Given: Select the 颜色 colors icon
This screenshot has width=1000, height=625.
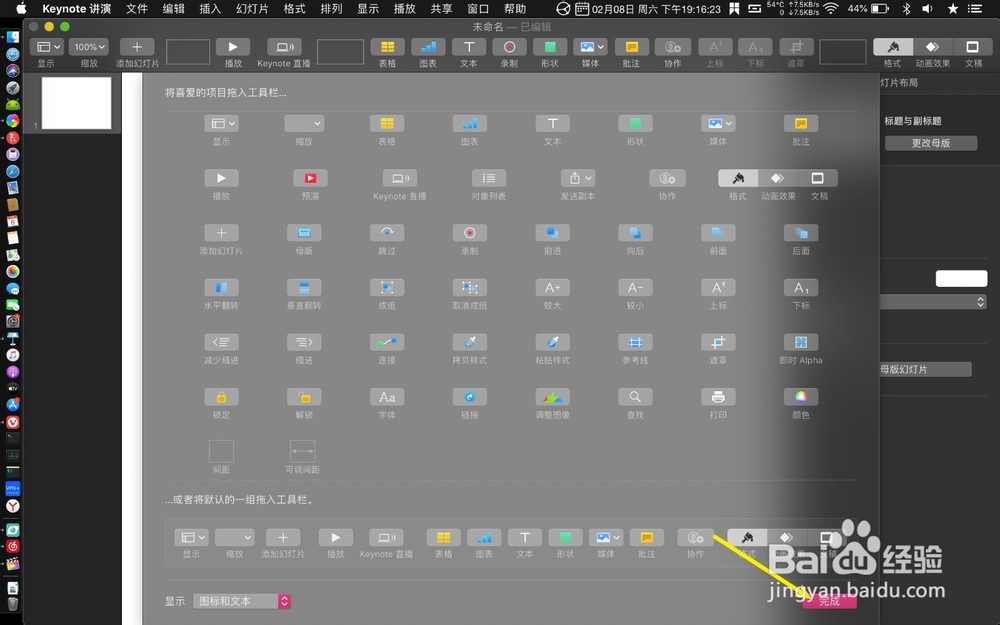Looking at the screenshot, I should pyautogui.click(x=801, y=397).
